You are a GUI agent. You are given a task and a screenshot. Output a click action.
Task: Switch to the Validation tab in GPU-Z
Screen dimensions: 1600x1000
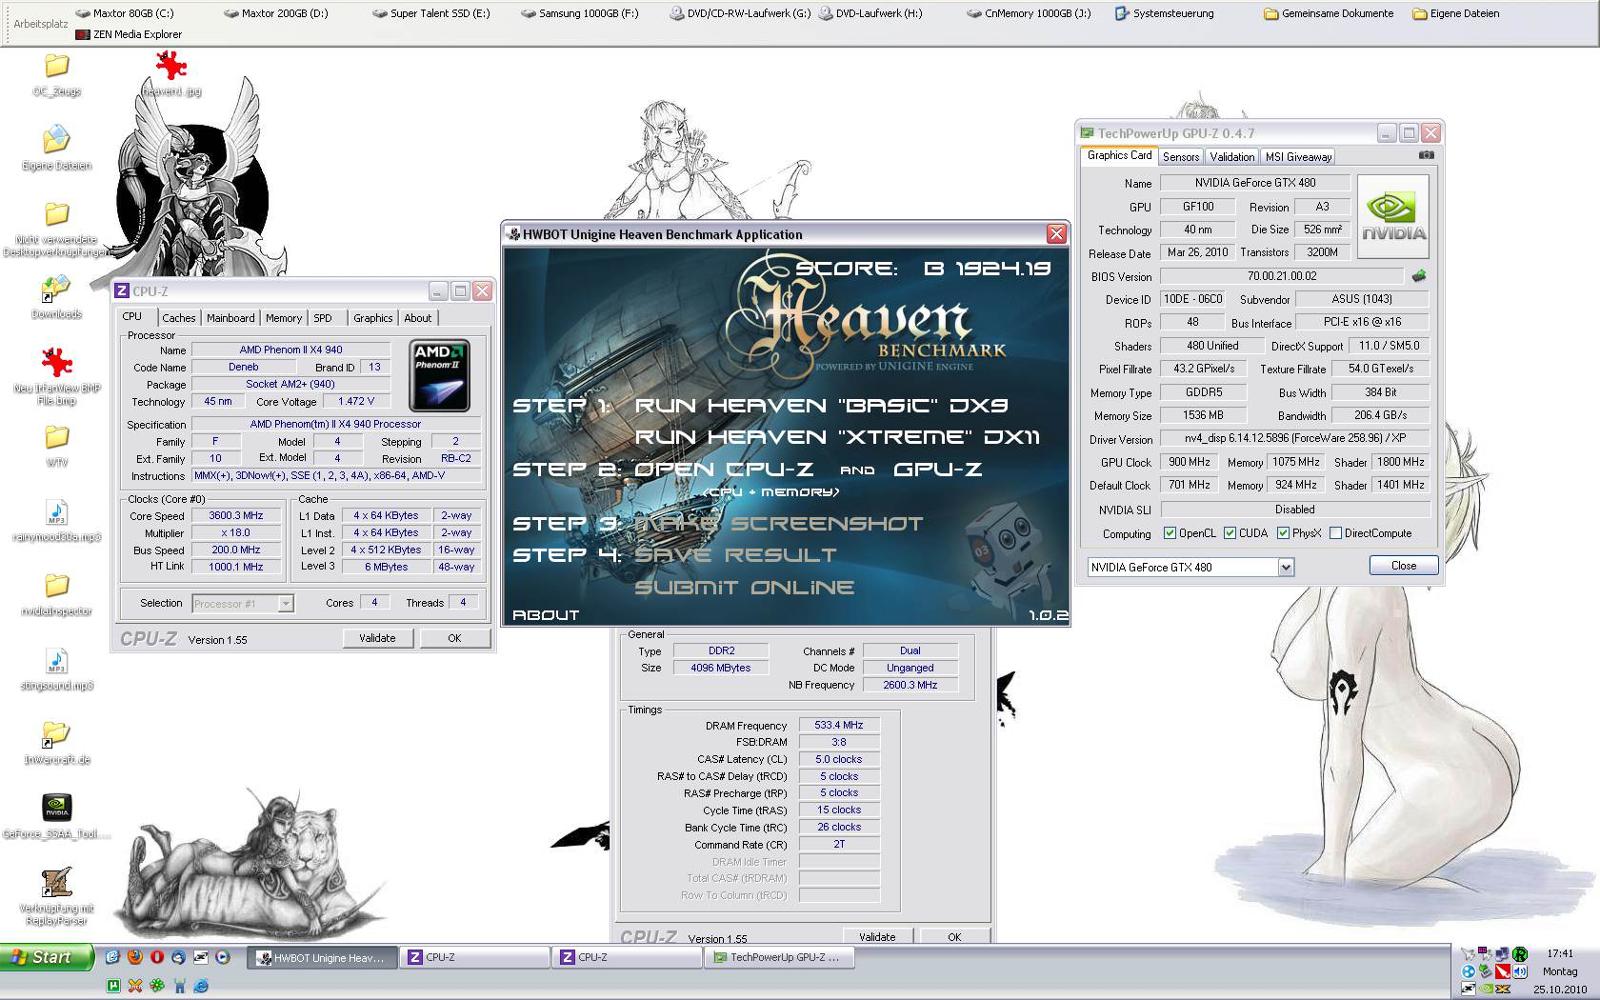(1232, 157)
